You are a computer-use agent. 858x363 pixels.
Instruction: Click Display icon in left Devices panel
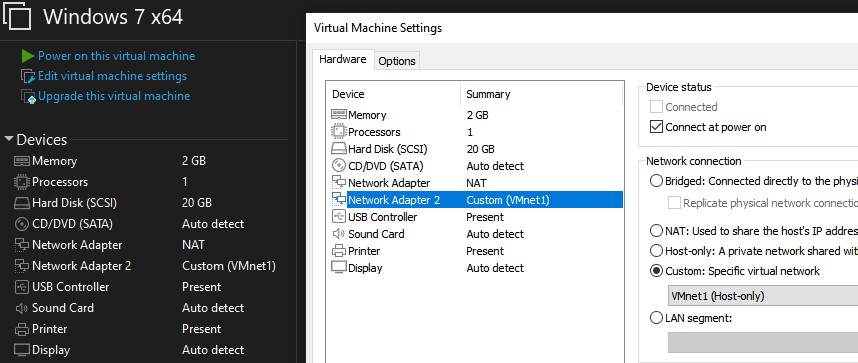tap(22, 350)
